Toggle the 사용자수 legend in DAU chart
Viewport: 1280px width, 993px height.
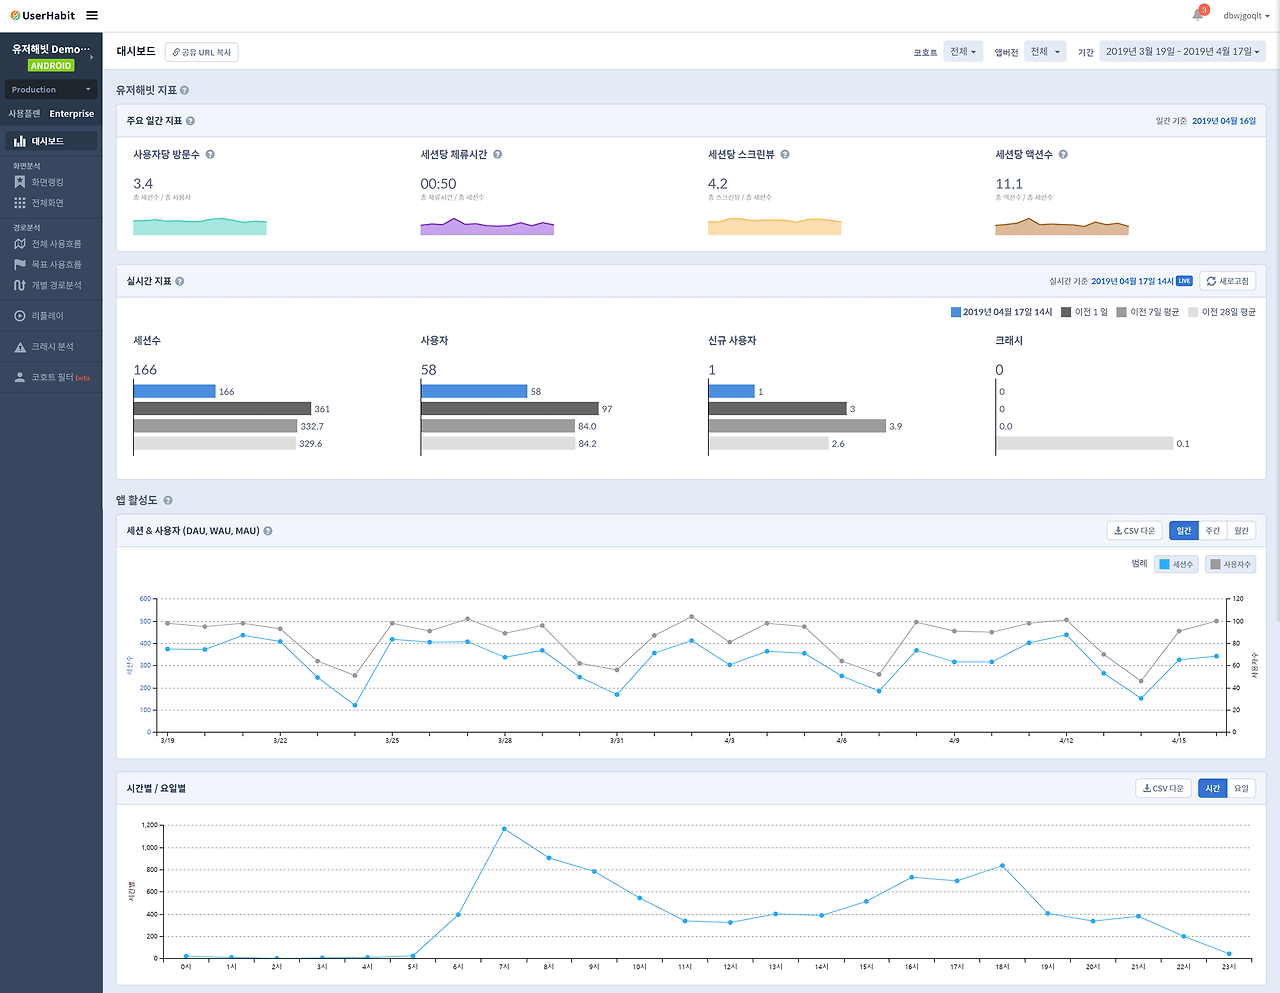pyautogui.click(x=1230, y=564)
